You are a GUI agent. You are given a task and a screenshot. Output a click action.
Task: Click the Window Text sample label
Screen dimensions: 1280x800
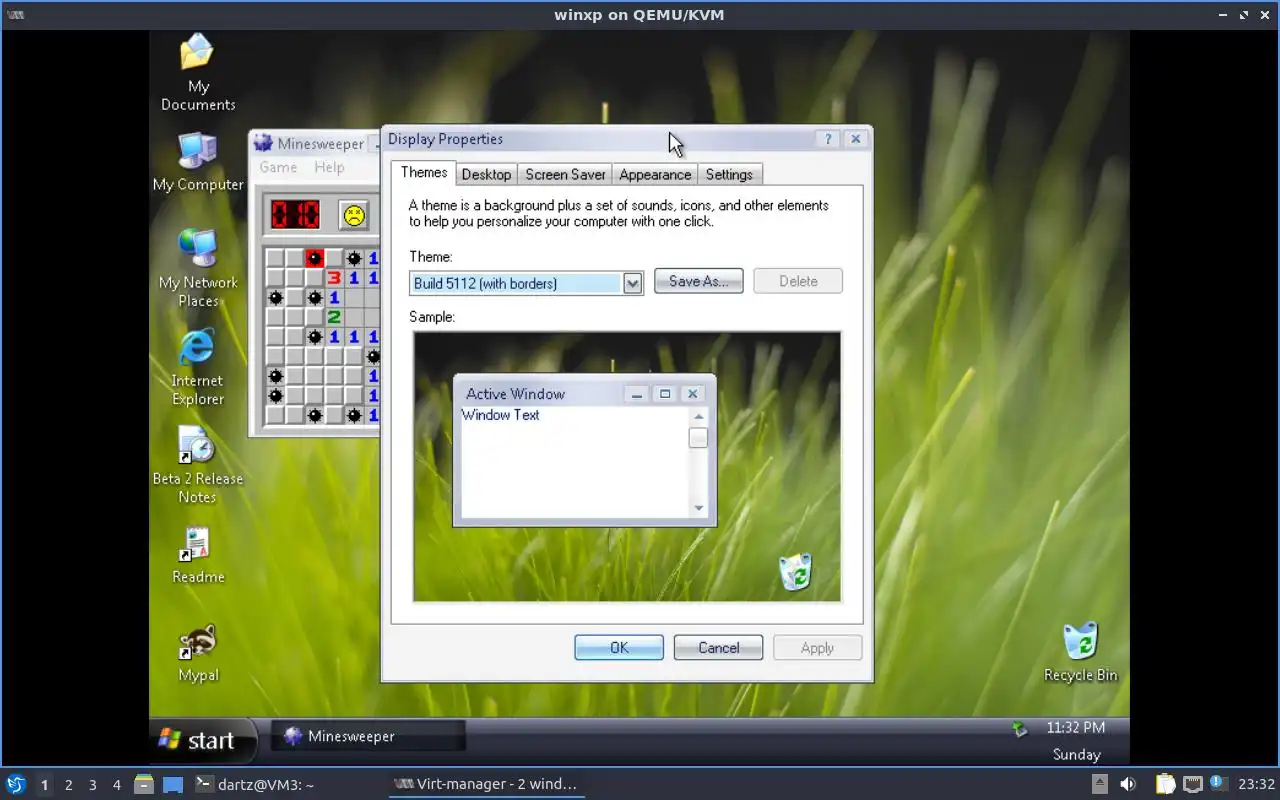pyautogui.click(x=500, y=415)
